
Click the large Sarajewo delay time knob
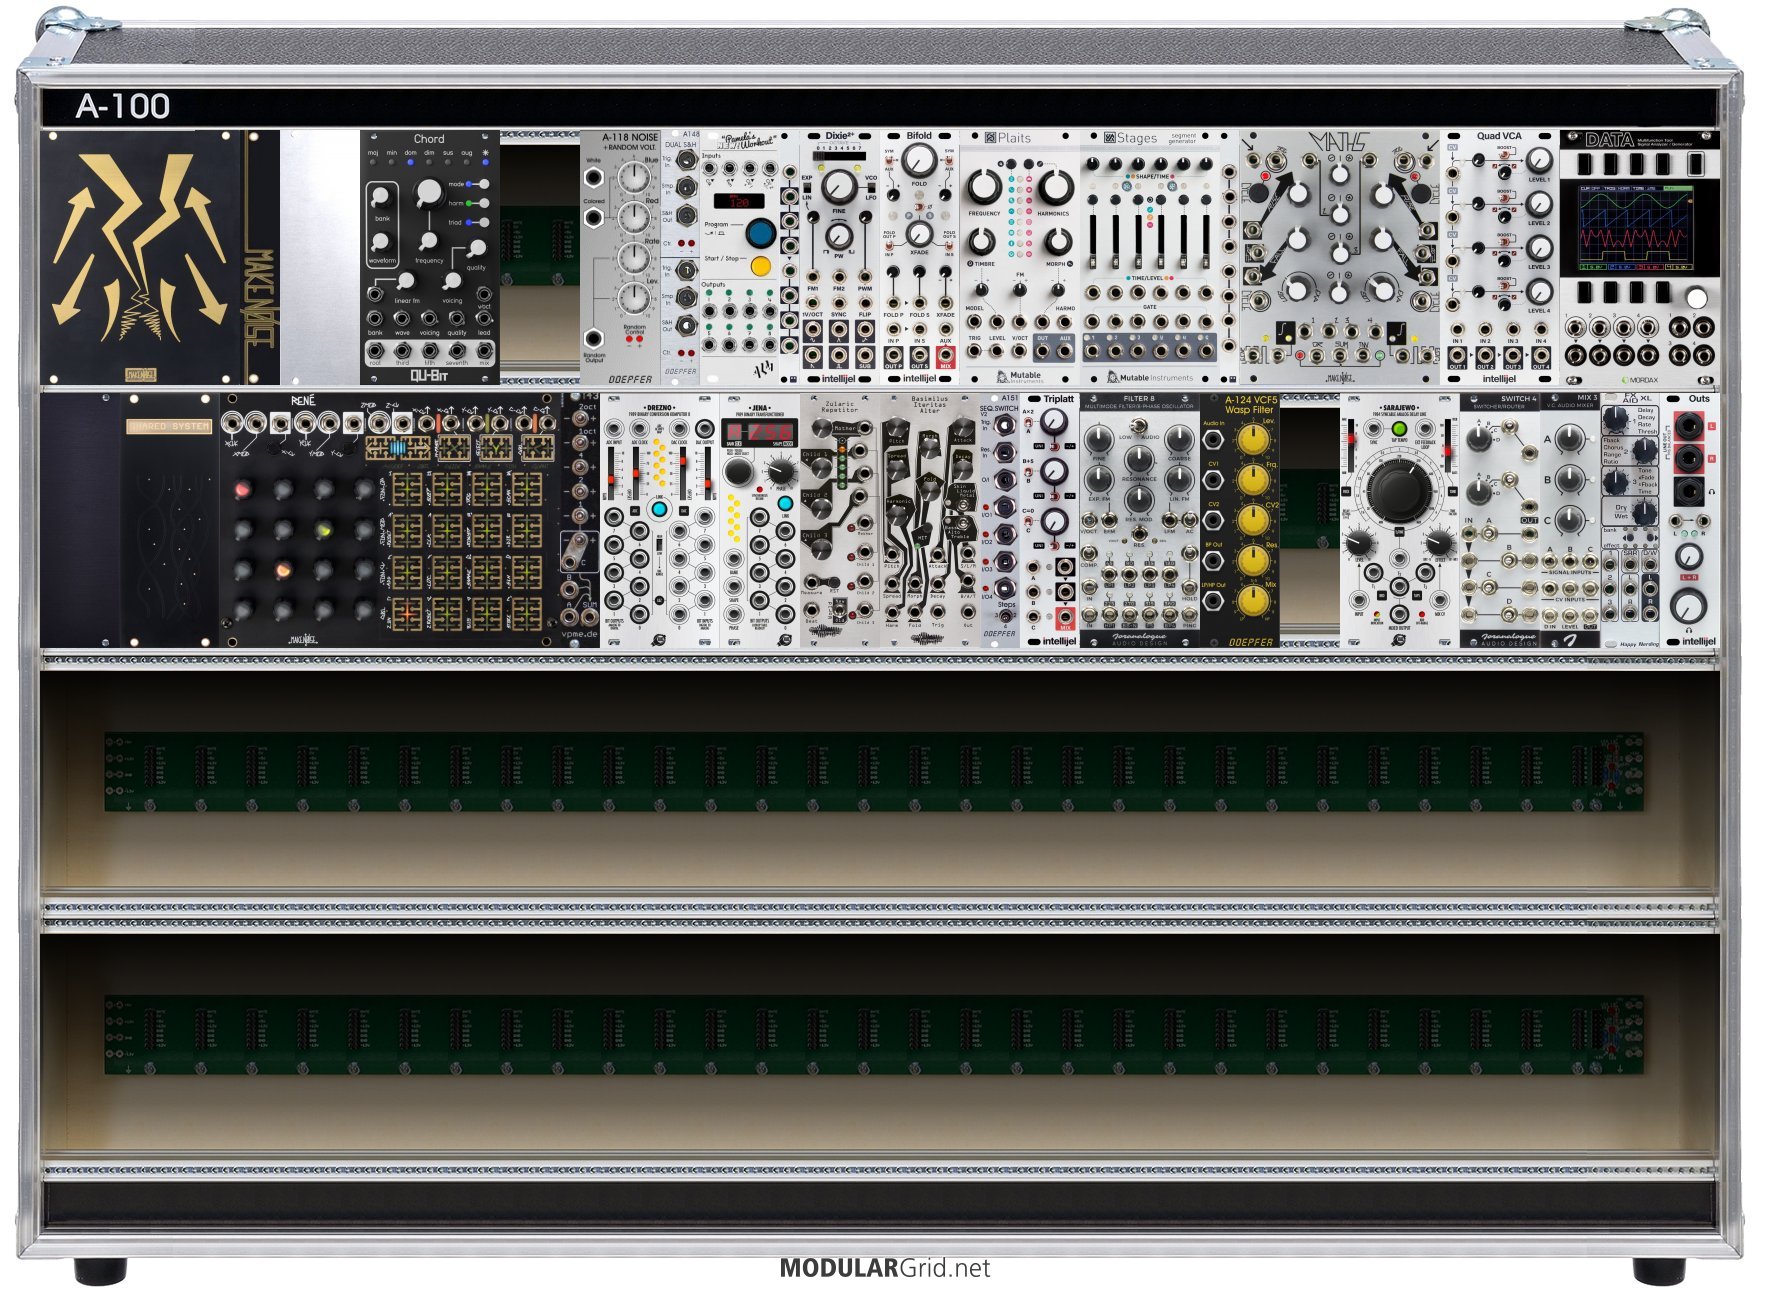pyautogui.click(x=1399, y=490)
